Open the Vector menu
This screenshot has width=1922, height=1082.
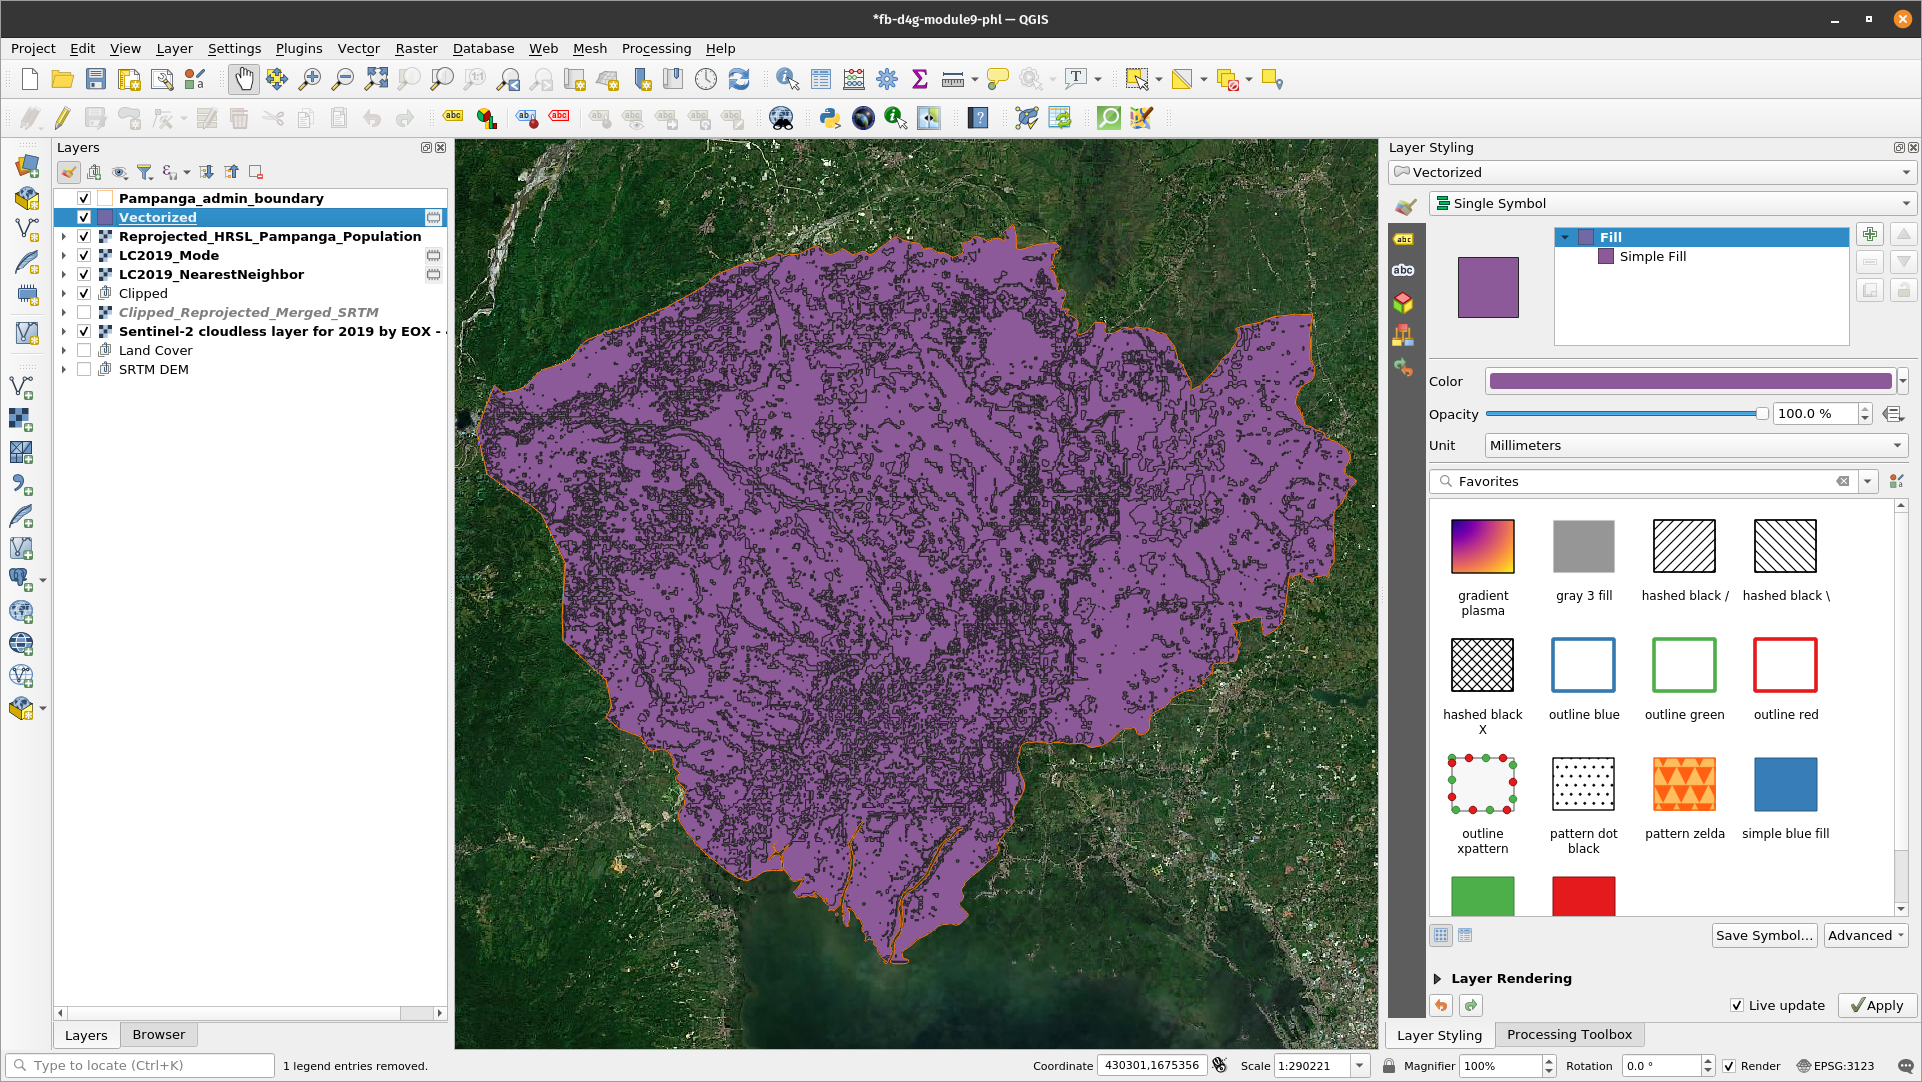pyautogui.click(x=358, y=48)
